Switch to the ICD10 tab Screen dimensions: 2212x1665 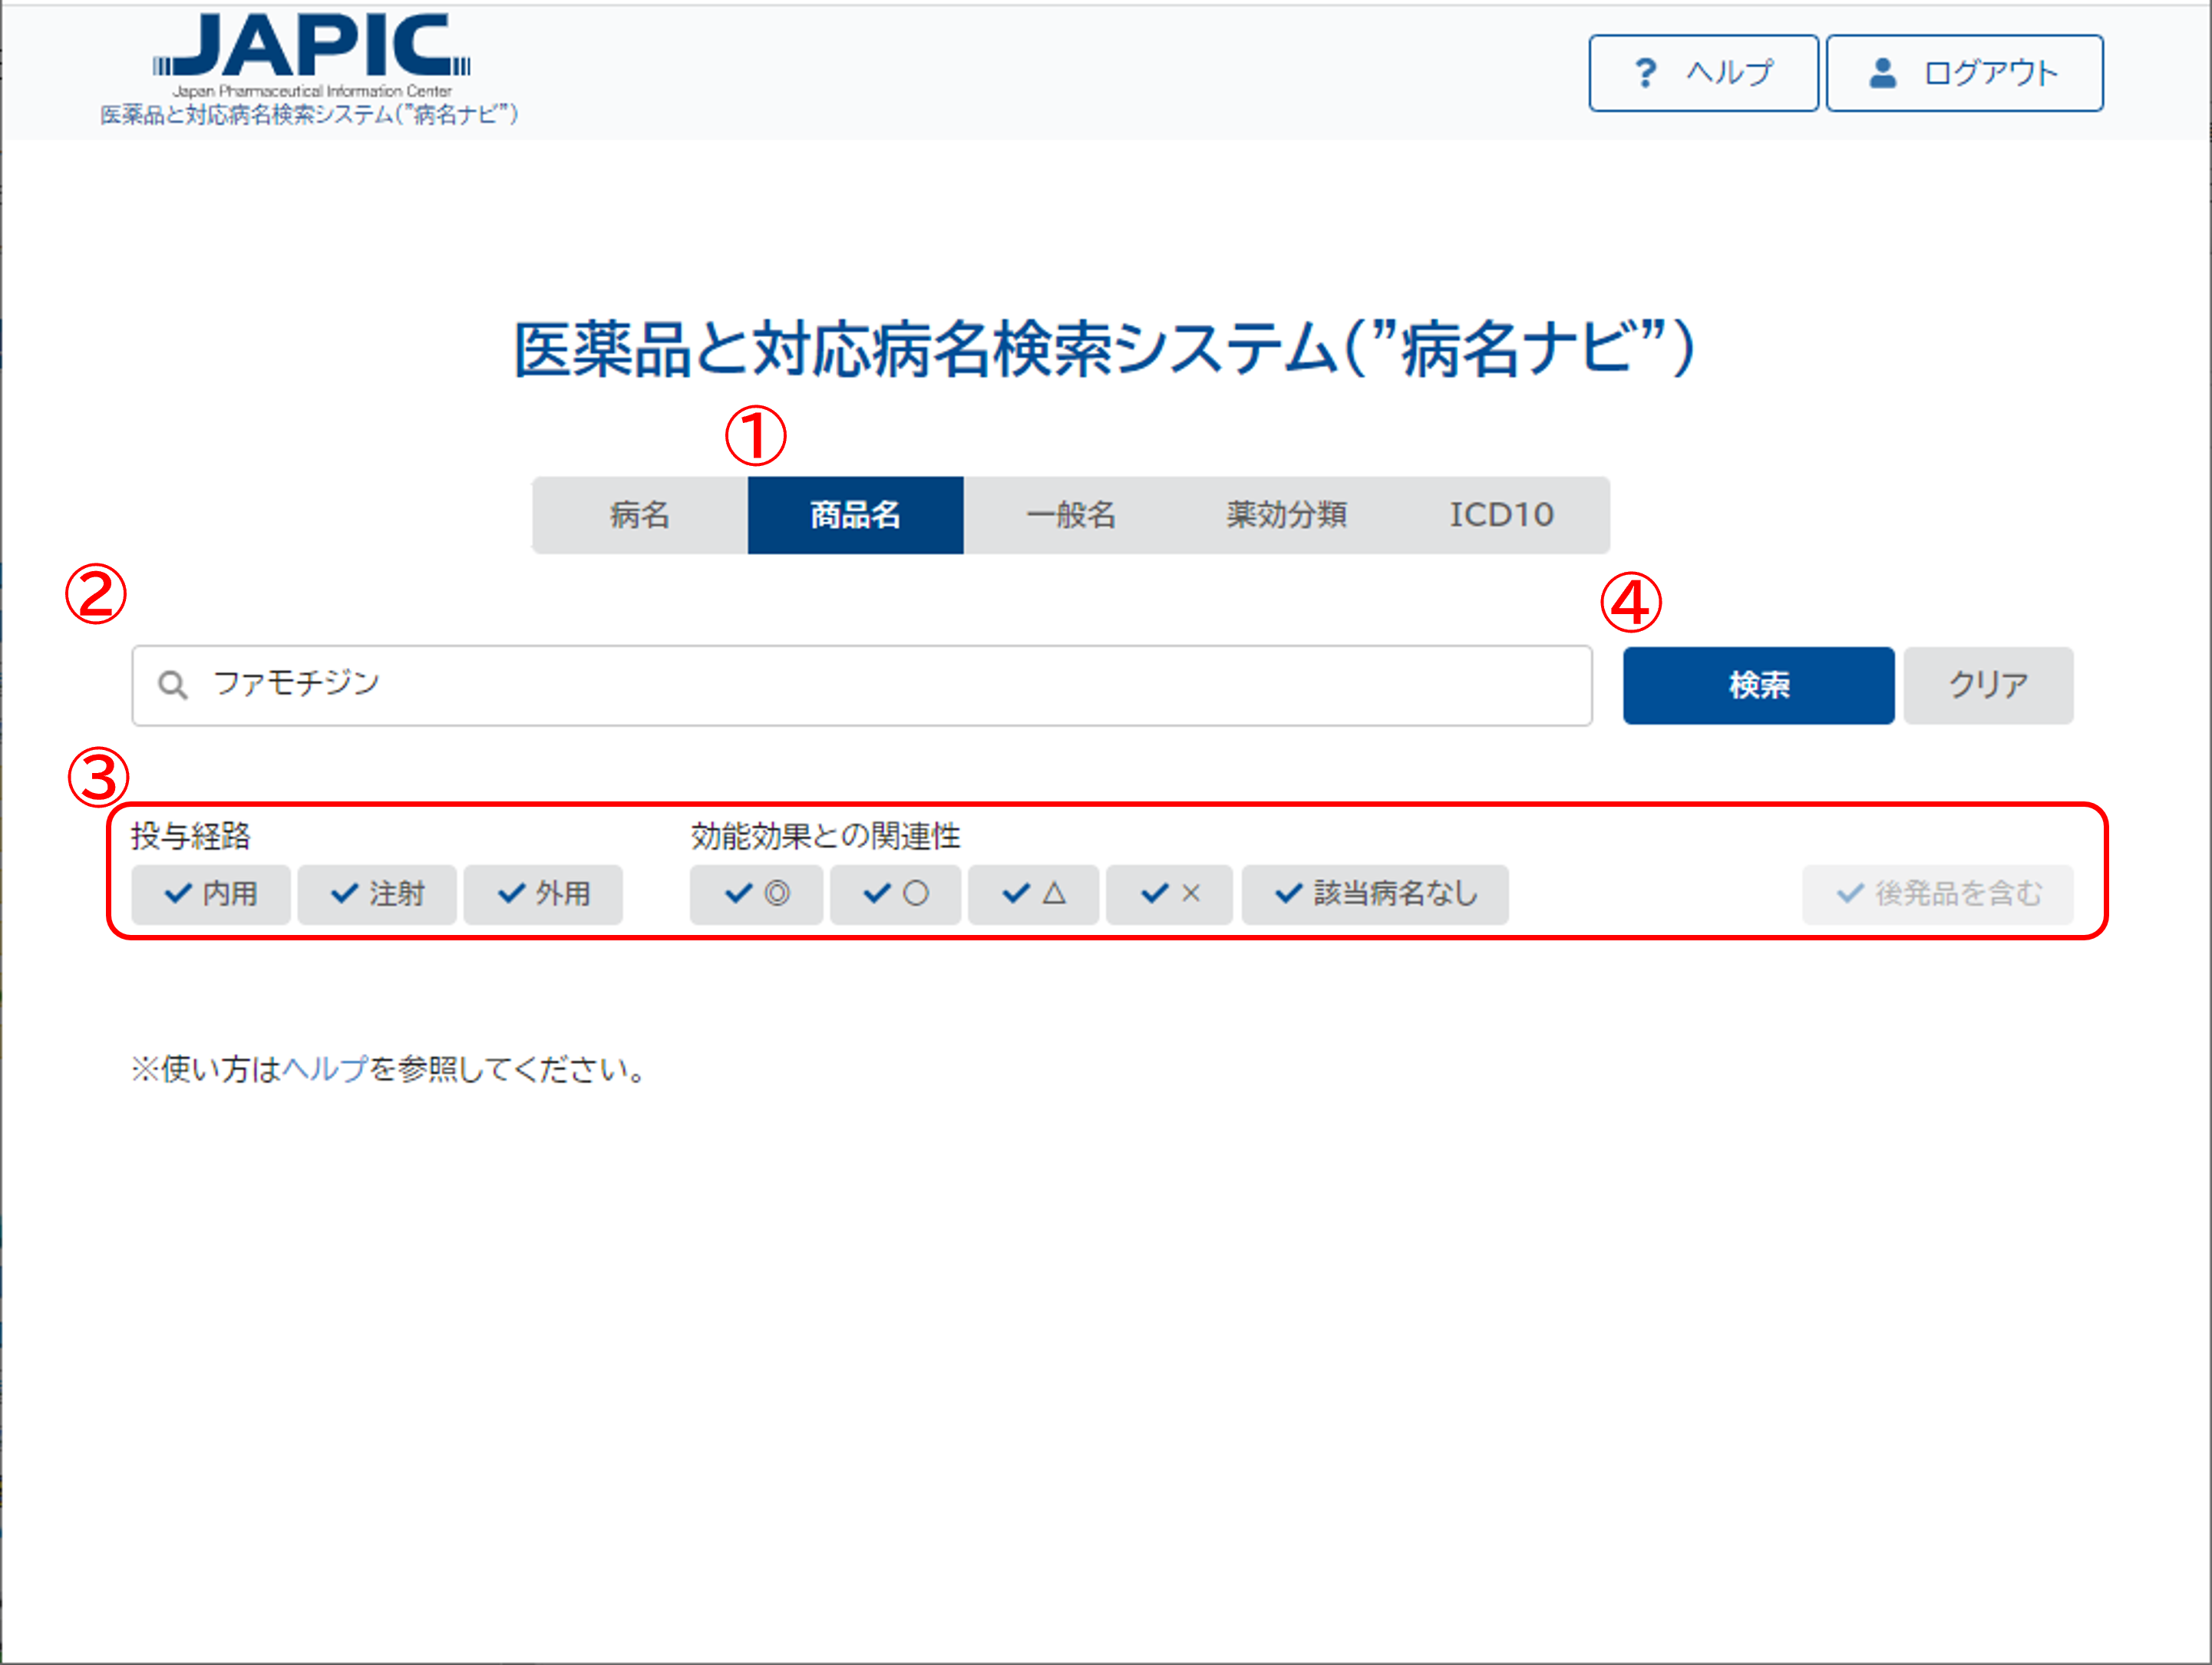click(x=1502, y=515)
